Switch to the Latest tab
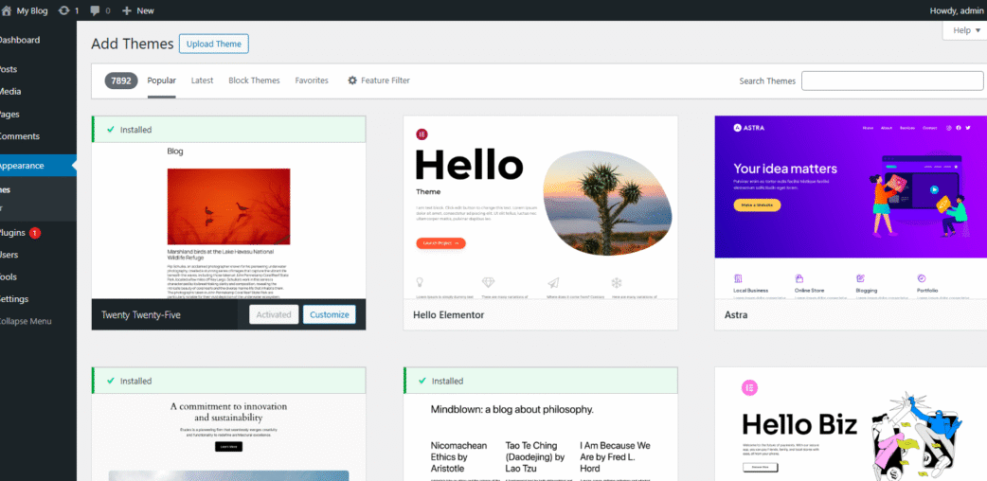This screenshot has height=481, width=987. (x=202, y=81)
